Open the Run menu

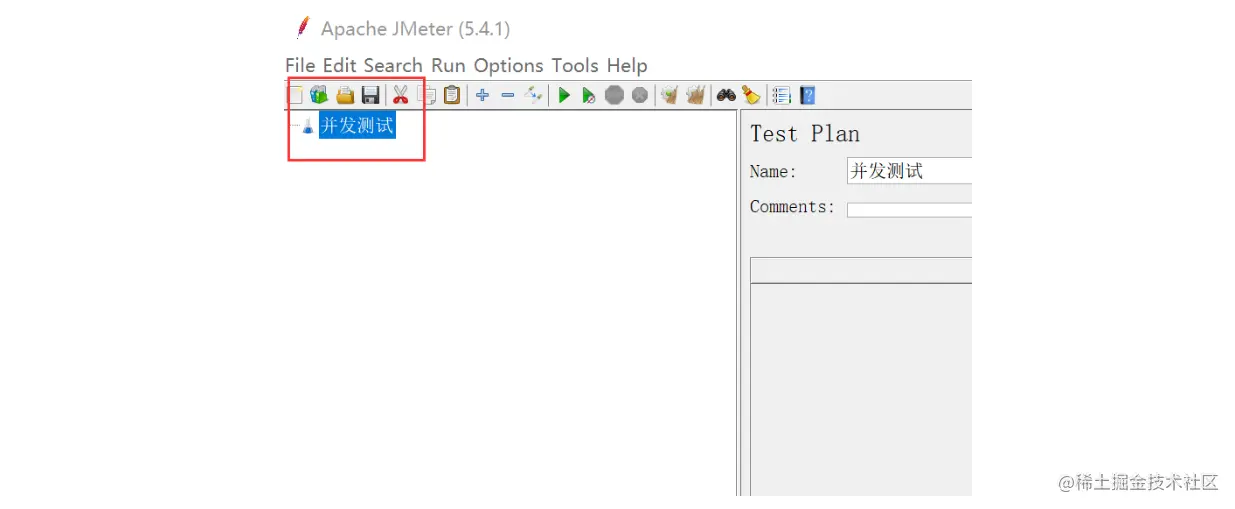pos(448,65)
